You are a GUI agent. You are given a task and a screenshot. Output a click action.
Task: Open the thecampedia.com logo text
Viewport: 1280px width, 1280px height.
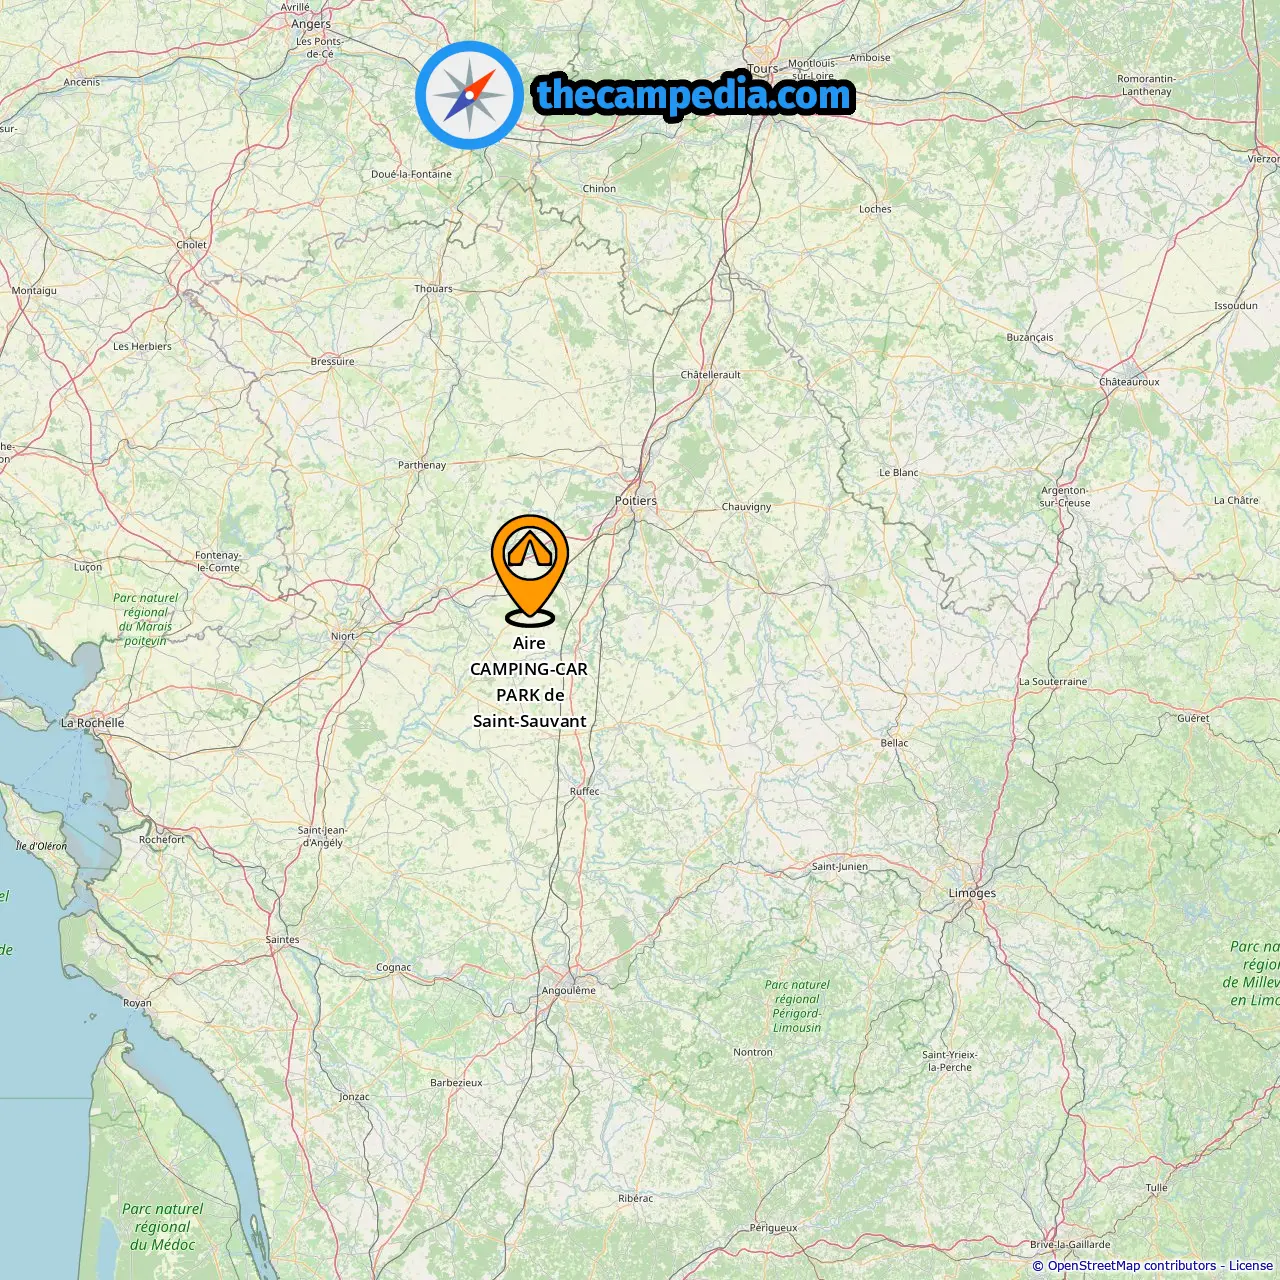pos(694,96)
